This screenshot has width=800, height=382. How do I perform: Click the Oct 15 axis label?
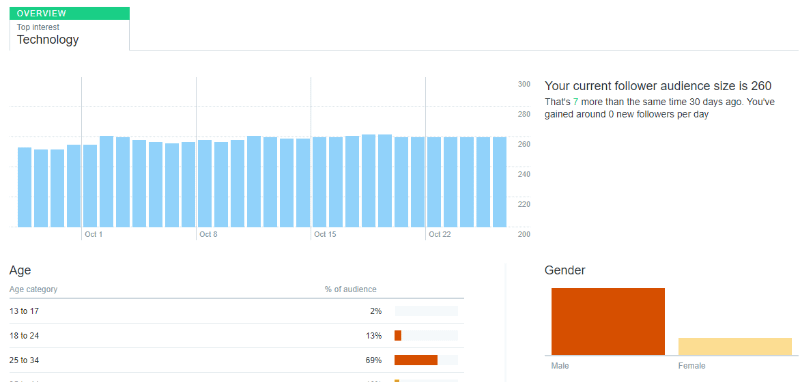tap(325, 235)
